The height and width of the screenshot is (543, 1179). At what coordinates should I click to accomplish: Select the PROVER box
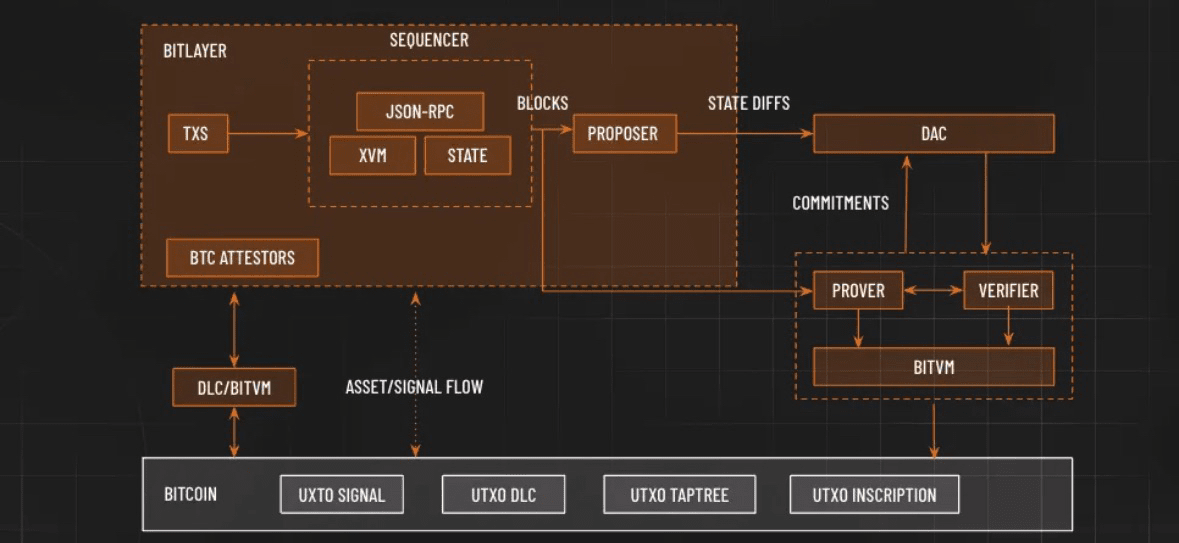point(857,290)
